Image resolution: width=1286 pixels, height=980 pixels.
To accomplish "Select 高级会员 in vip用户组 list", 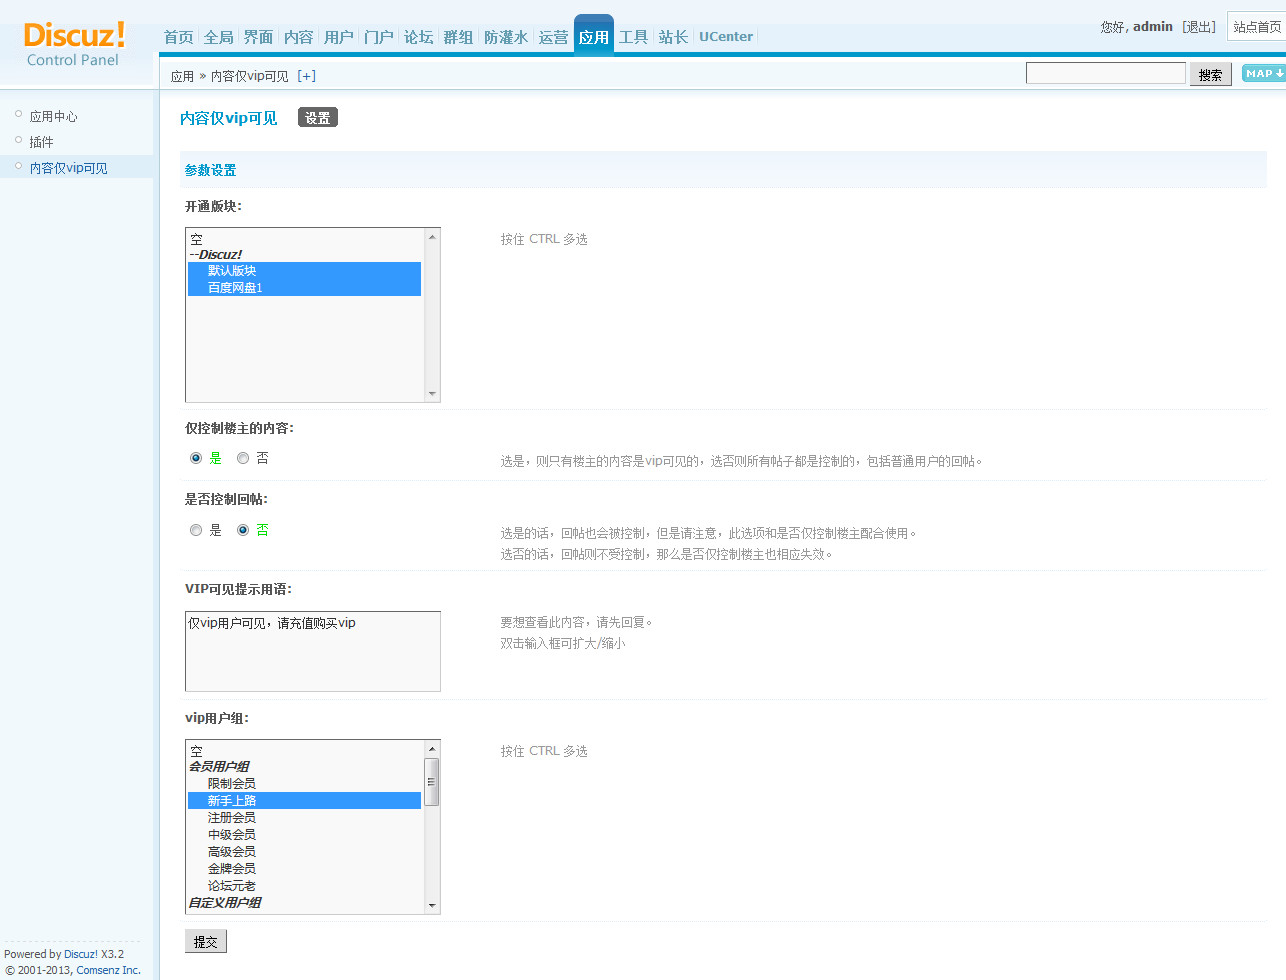I will pos(304,852).
